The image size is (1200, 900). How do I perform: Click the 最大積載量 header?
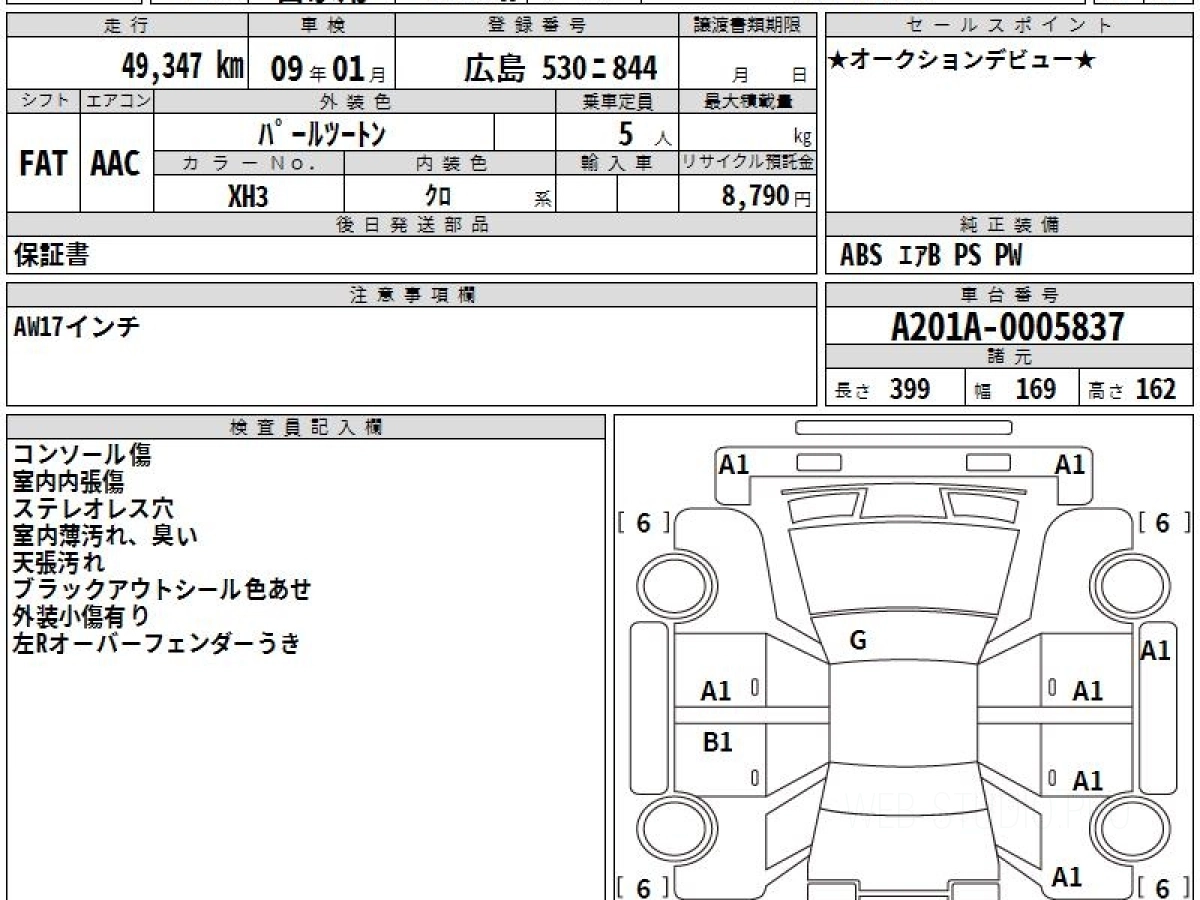(748, 101)
